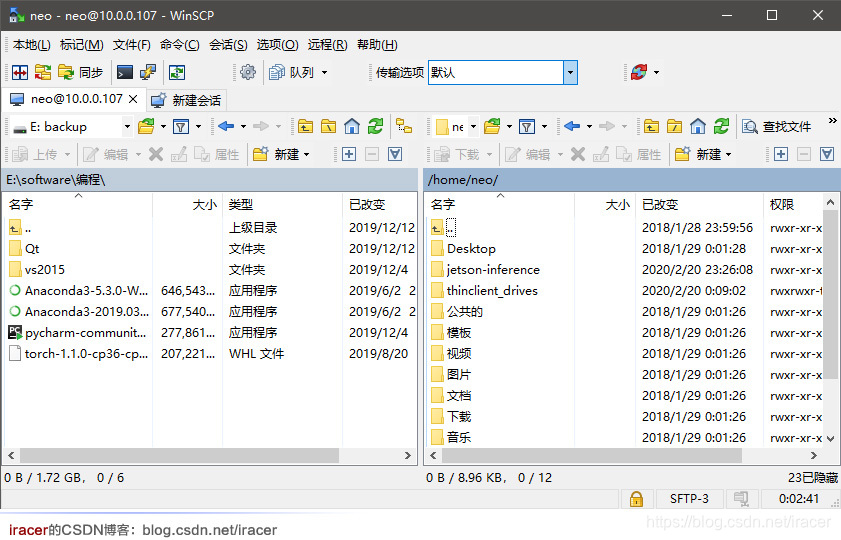The image size is (841, 540).
Task: Click the Compare Directories icon in main toolbar
Action: tap(20, 72)
